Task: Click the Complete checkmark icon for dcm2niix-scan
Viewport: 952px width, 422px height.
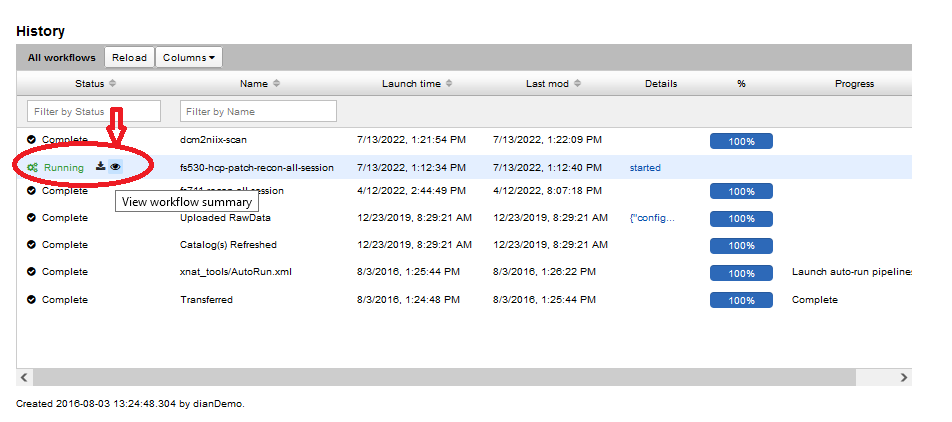Action: coord(32,140)
